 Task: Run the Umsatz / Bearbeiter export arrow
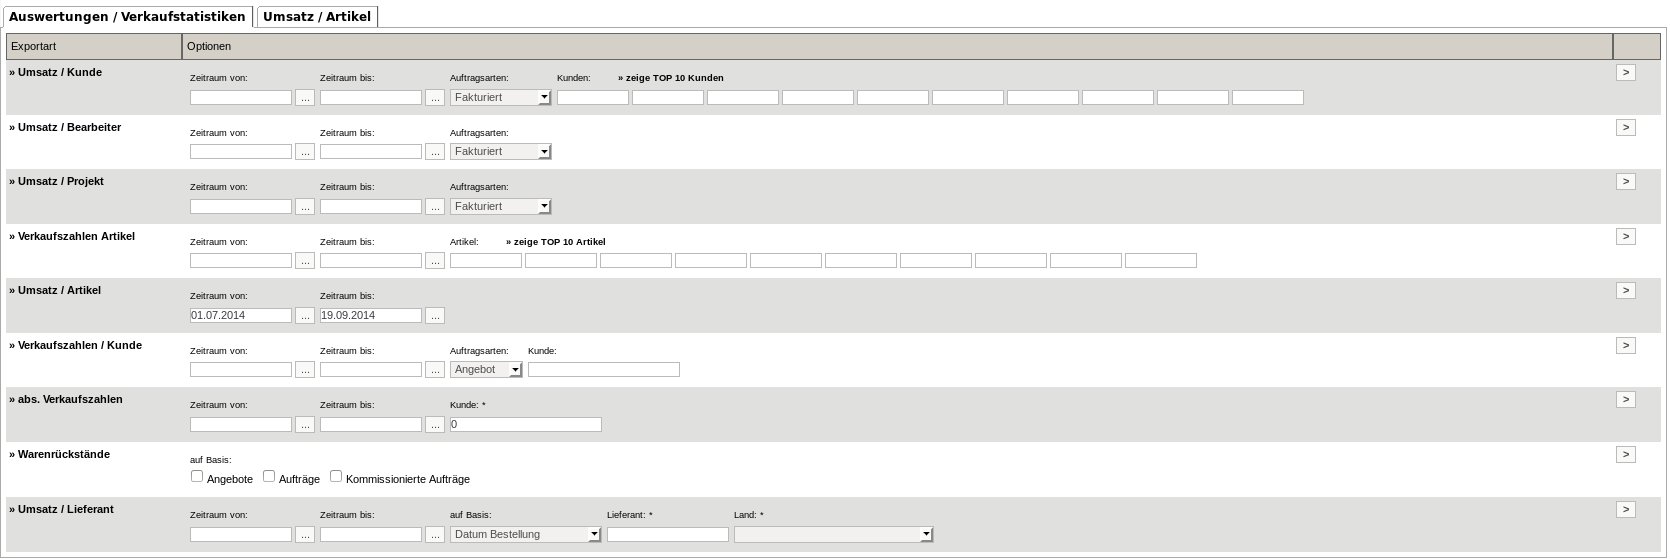click(1626, 127)
